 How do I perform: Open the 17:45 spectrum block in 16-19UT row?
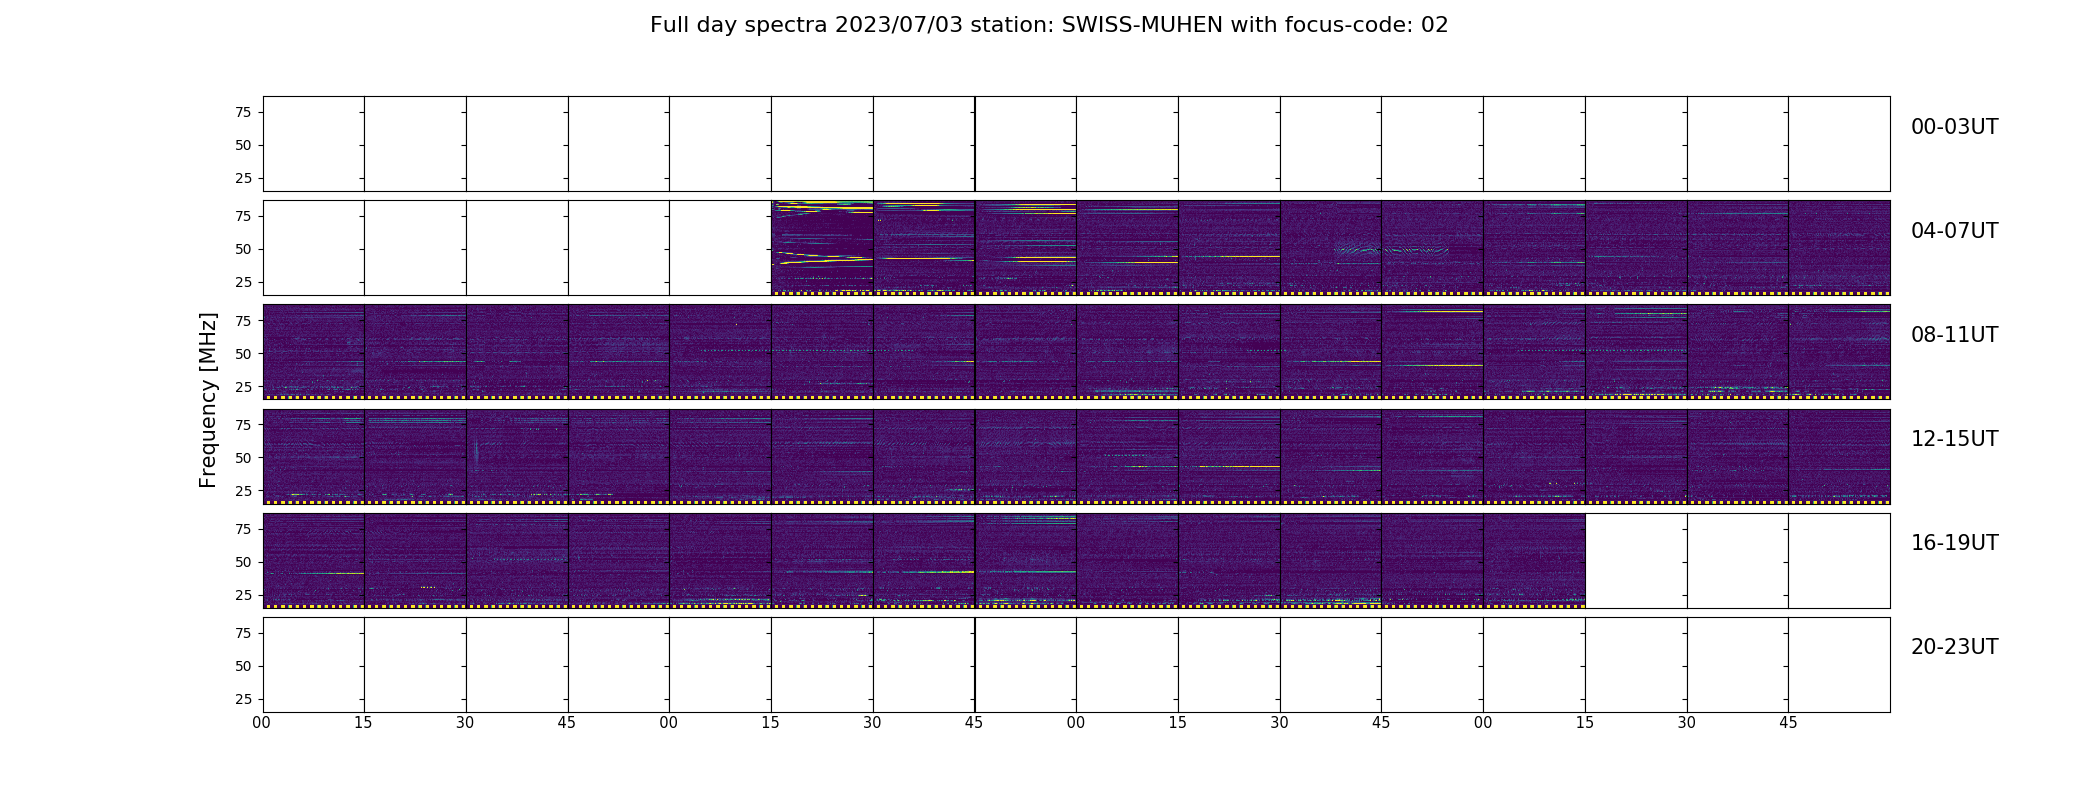[1025, 560]
